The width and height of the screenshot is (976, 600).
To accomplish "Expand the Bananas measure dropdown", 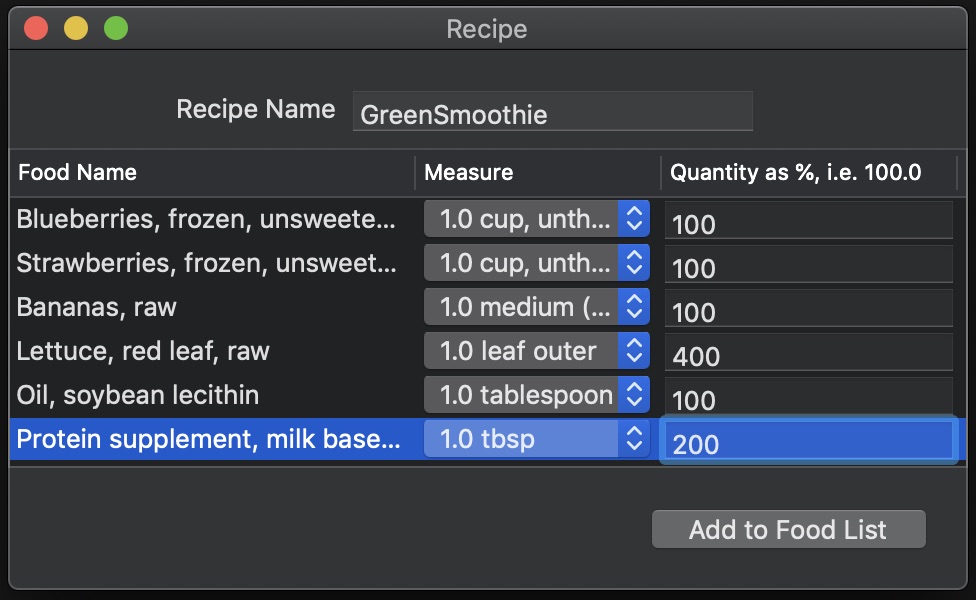I will click(x=537, y=307).
